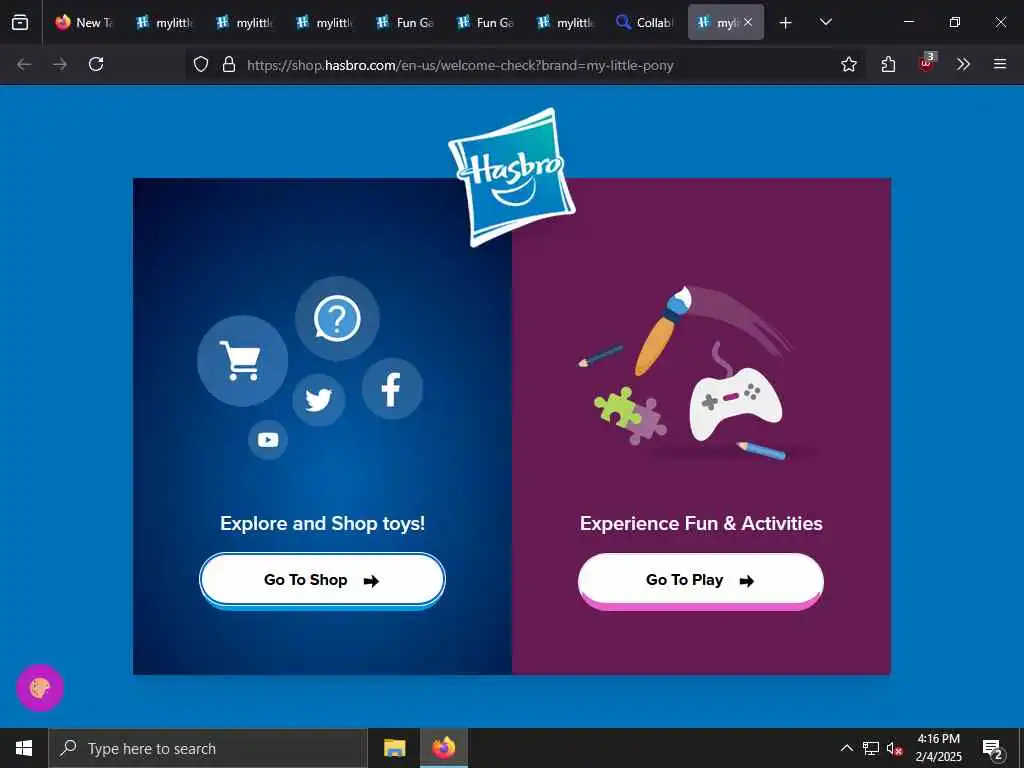Click the question mark help bubble
The height and width of the screenshot is (768, 1024).
pyautogui.click(x=337, y=319)
